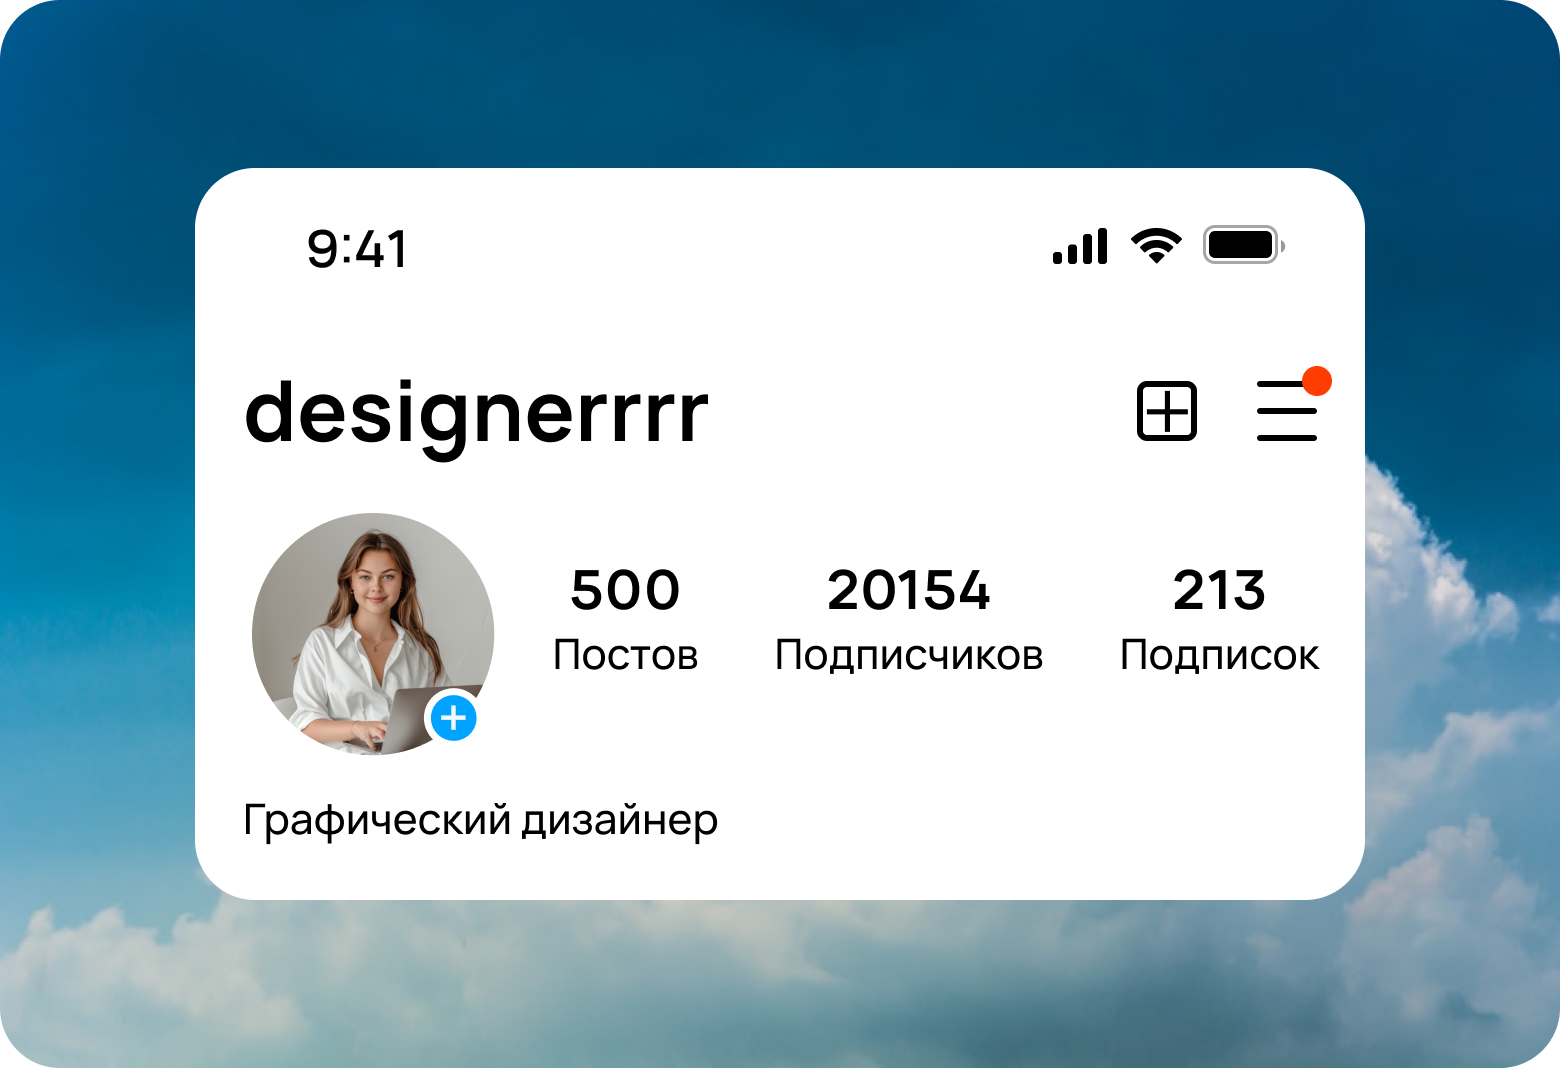Click the red notification dot on menu
Screen dimensions: 1560x1068
1317,380
